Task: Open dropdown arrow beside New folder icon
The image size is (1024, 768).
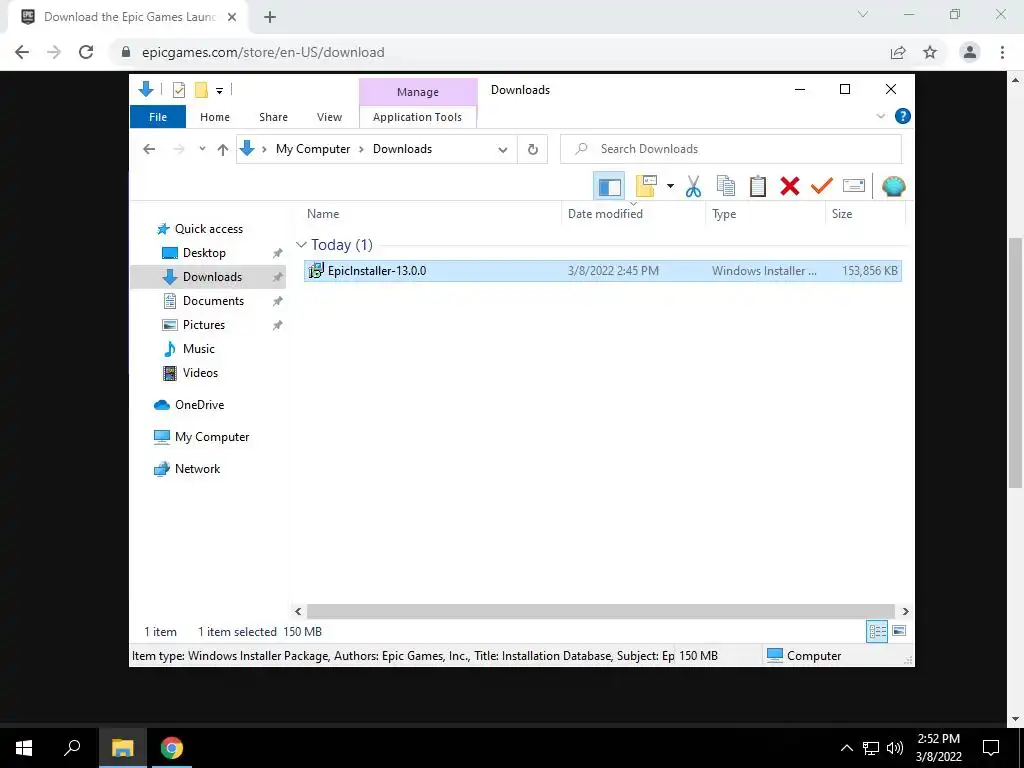Action: click(670, 186)
